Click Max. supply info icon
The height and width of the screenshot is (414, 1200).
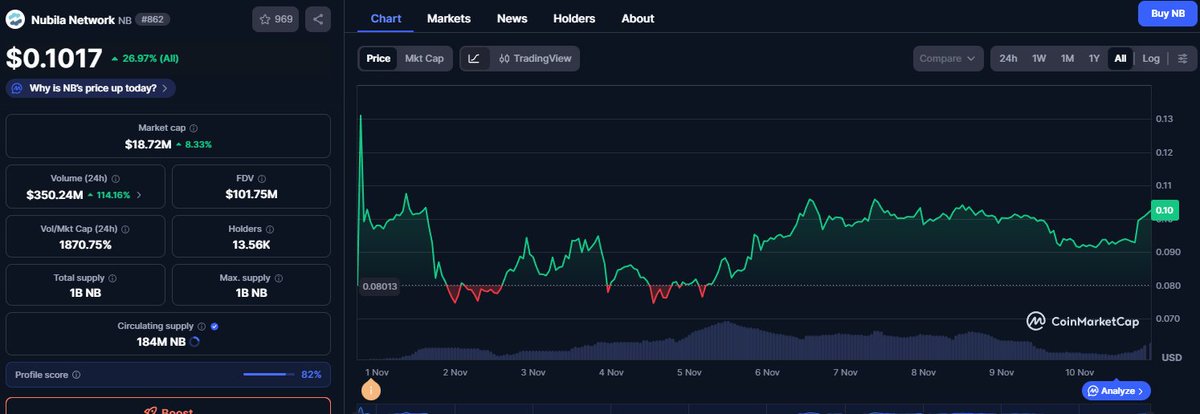[x=279, y=278]
